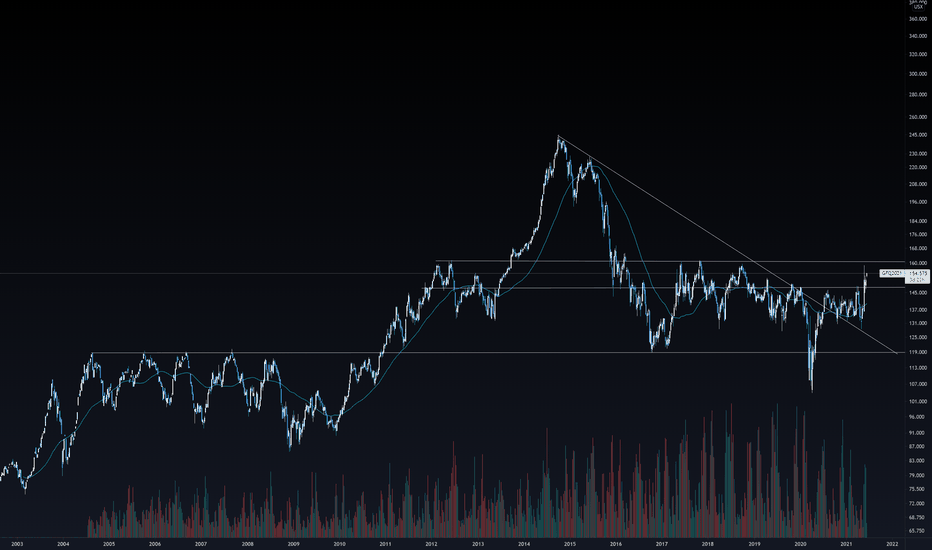The image size is (932, 550).
Task: Click the 2007 label on time axis
Action: coord(201,544)
